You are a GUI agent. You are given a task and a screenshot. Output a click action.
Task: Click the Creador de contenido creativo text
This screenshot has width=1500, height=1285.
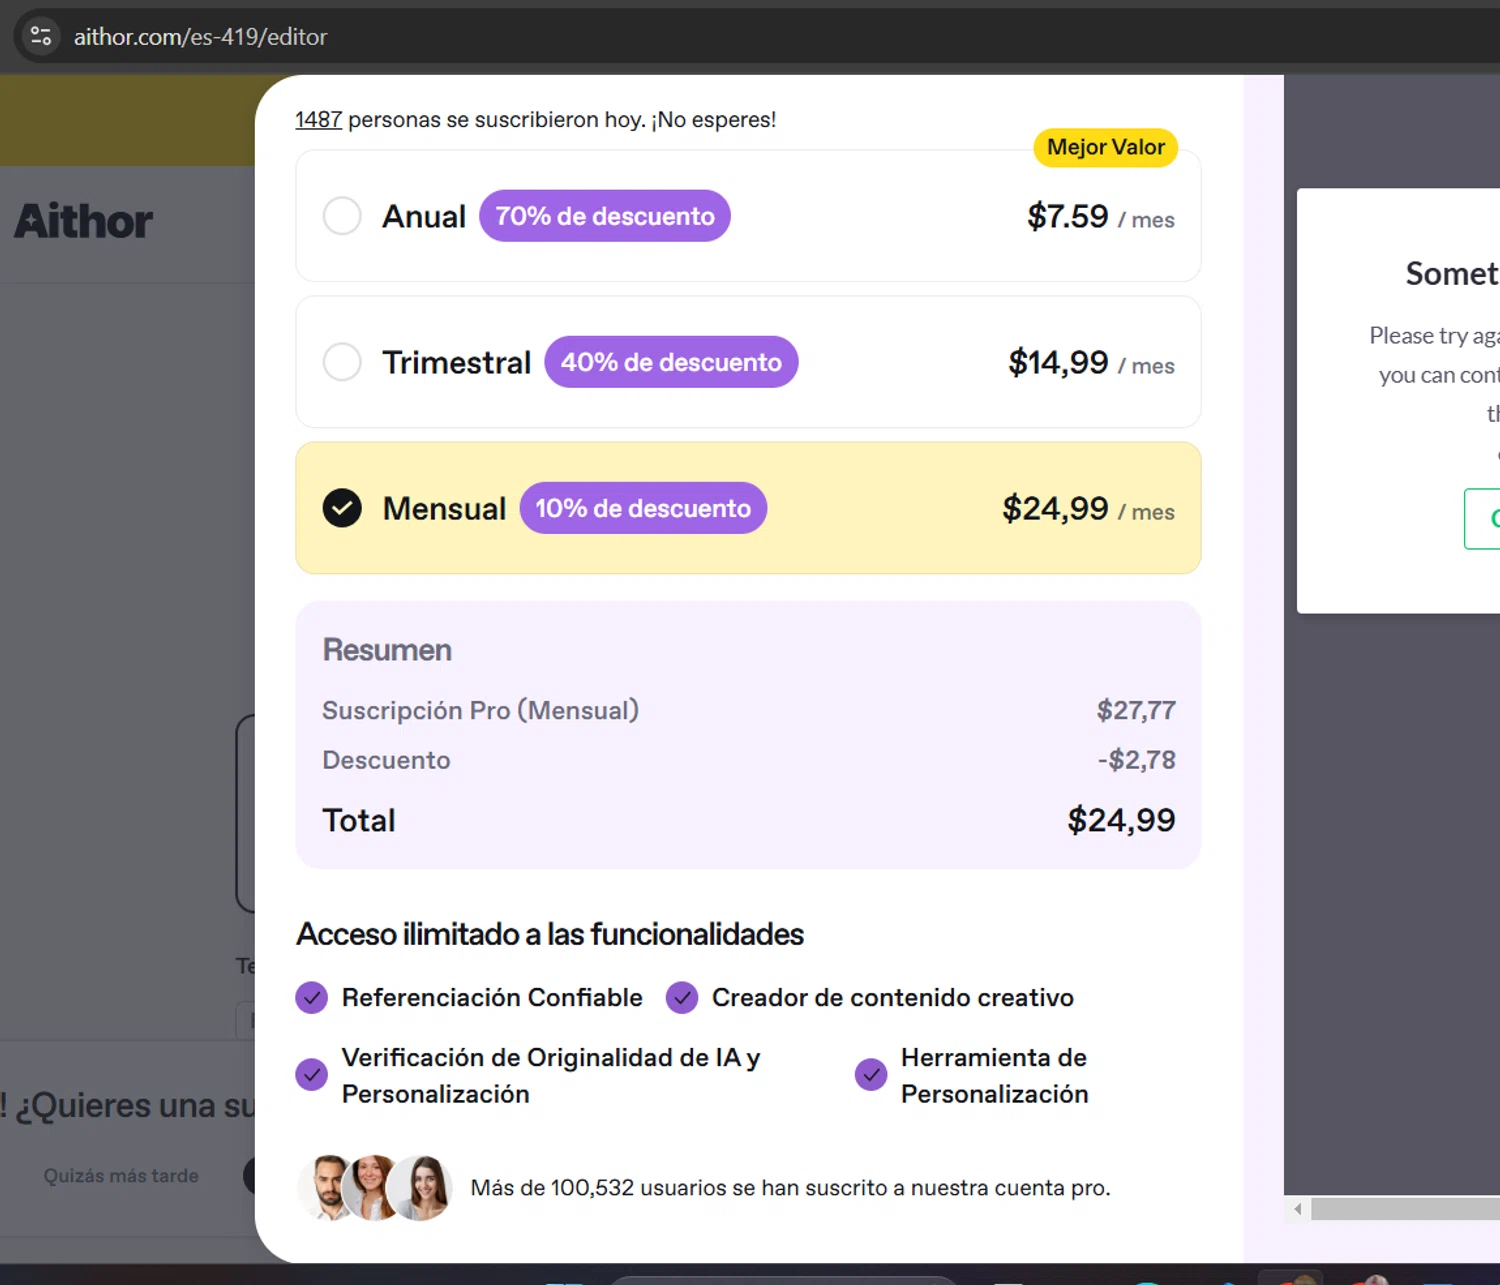[x=893, y=998]
